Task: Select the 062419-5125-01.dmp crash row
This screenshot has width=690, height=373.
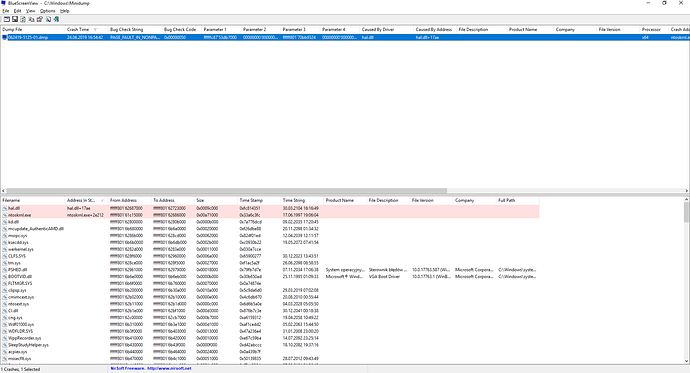Action: (x=345, y=37)
